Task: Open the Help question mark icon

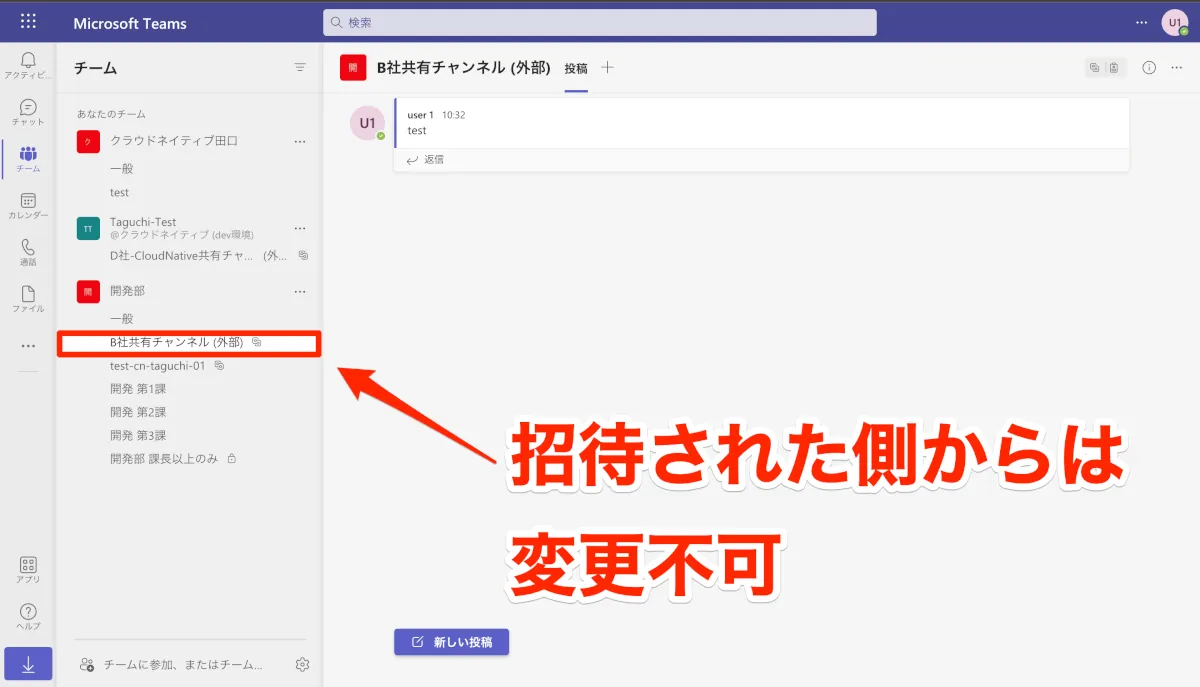Action: click(x=28, y=617)
